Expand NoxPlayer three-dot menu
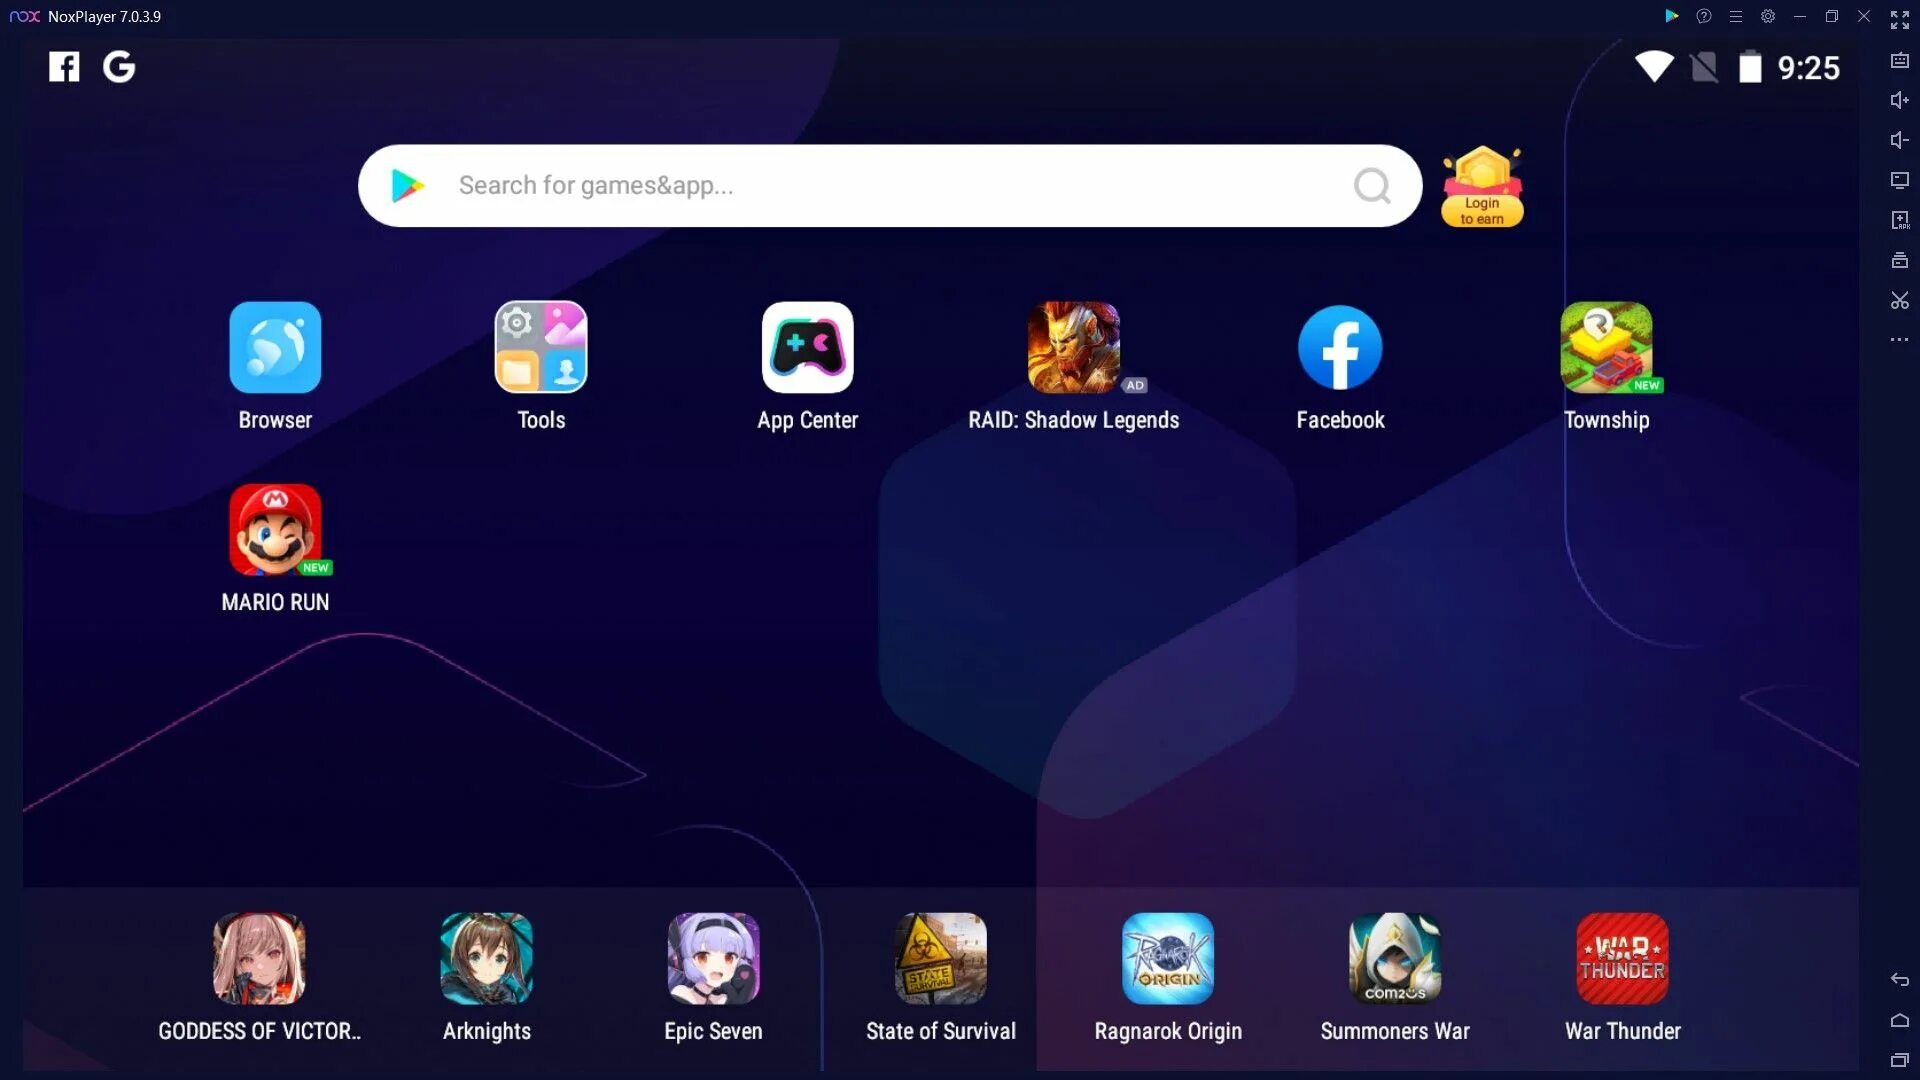1920x1080 pixels. (1896, 340)
